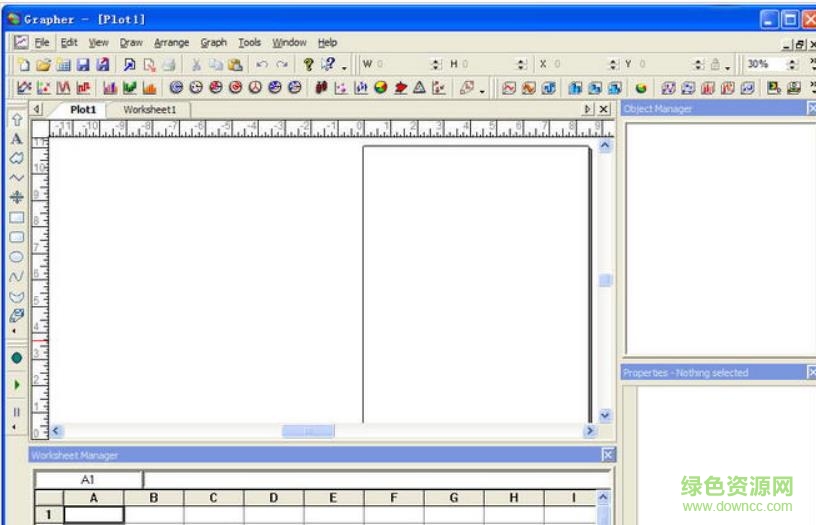Select the Ellipse drawing tool

point(16,256)
